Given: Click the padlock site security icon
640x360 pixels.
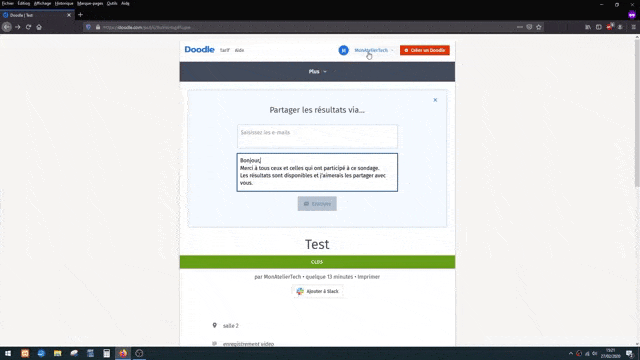Looking at the screenshot, I should tap(98, 27).
